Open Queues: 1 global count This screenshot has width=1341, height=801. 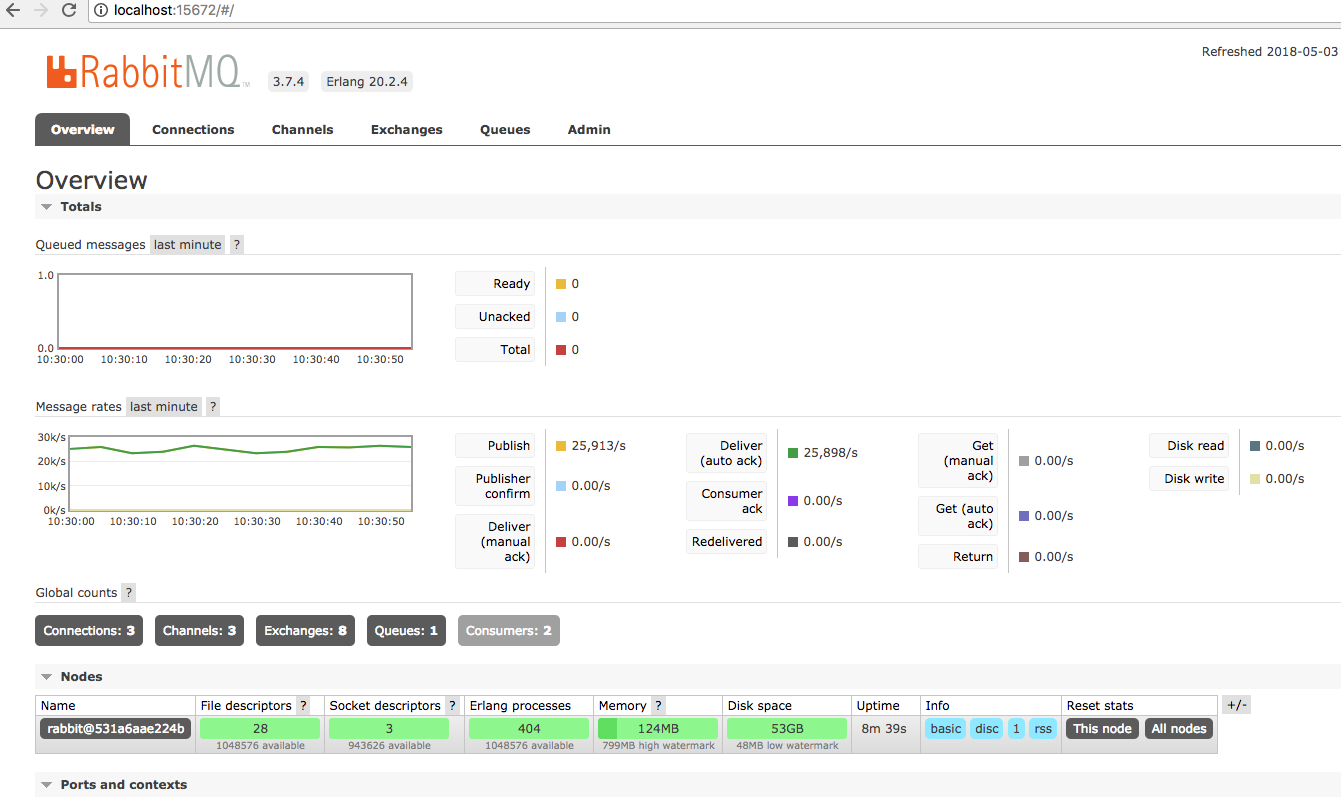coord(406,630)
